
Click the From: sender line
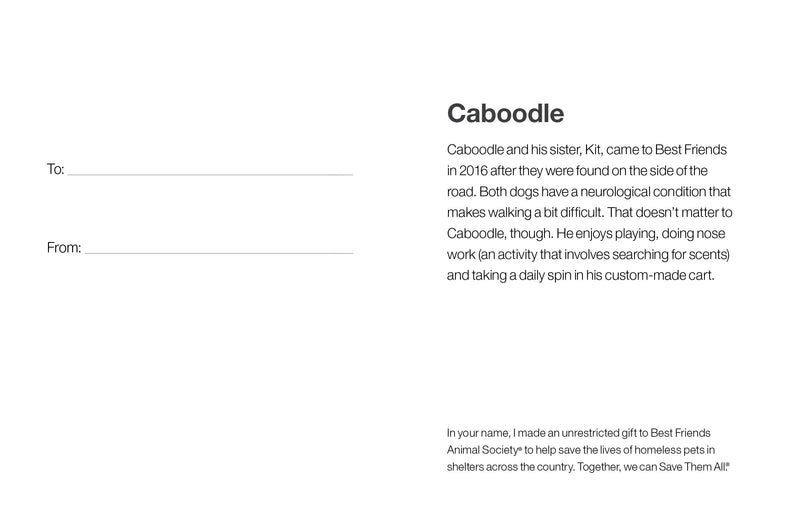218,251
